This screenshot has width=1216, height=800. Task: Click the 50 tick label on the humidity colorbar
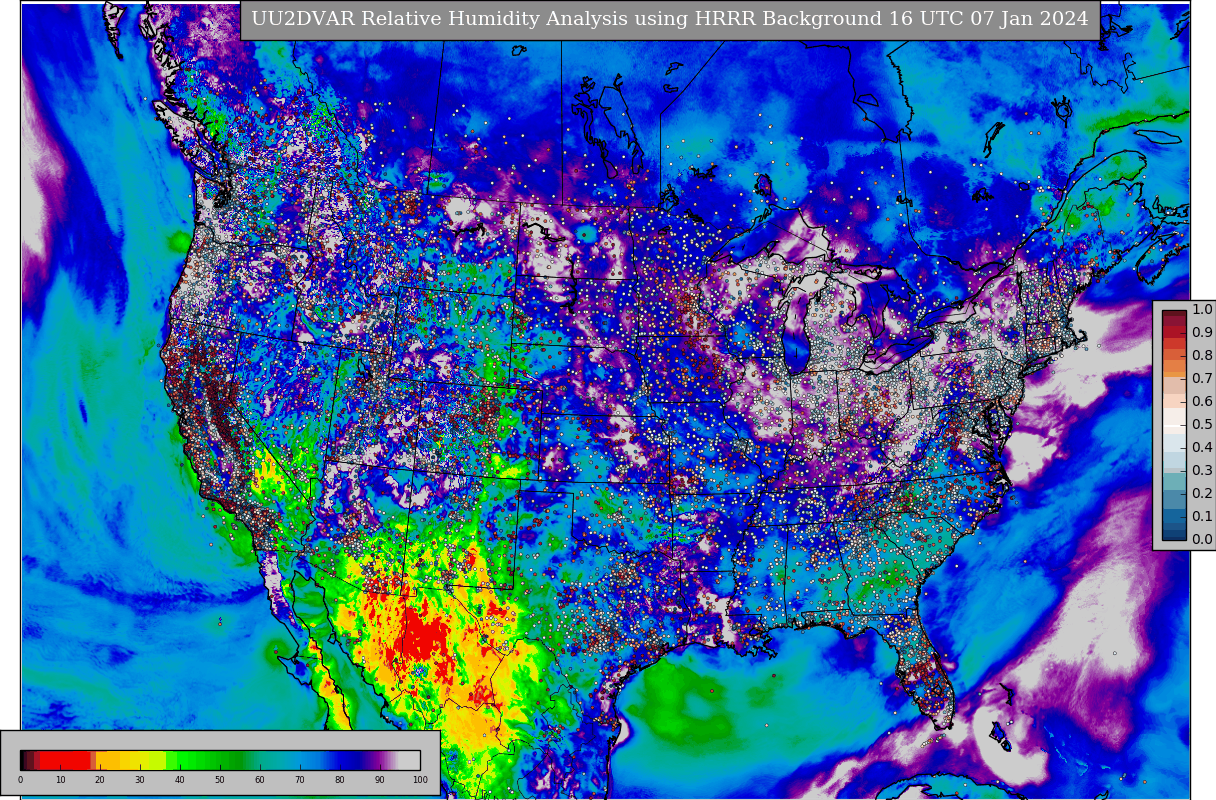[220, 780]
